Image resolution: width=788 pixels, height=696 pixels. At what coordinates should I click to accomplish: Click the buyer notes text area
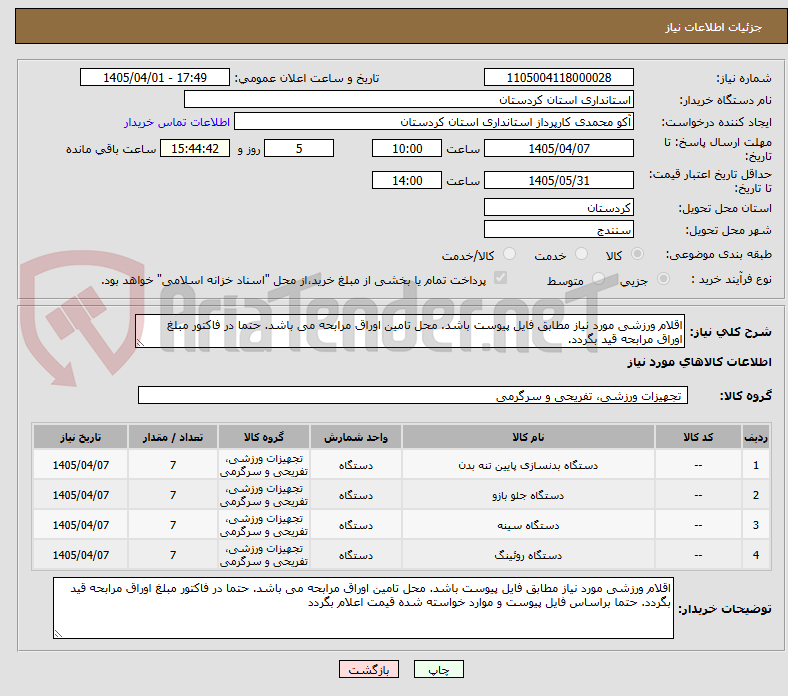click(x=363, y=608)
